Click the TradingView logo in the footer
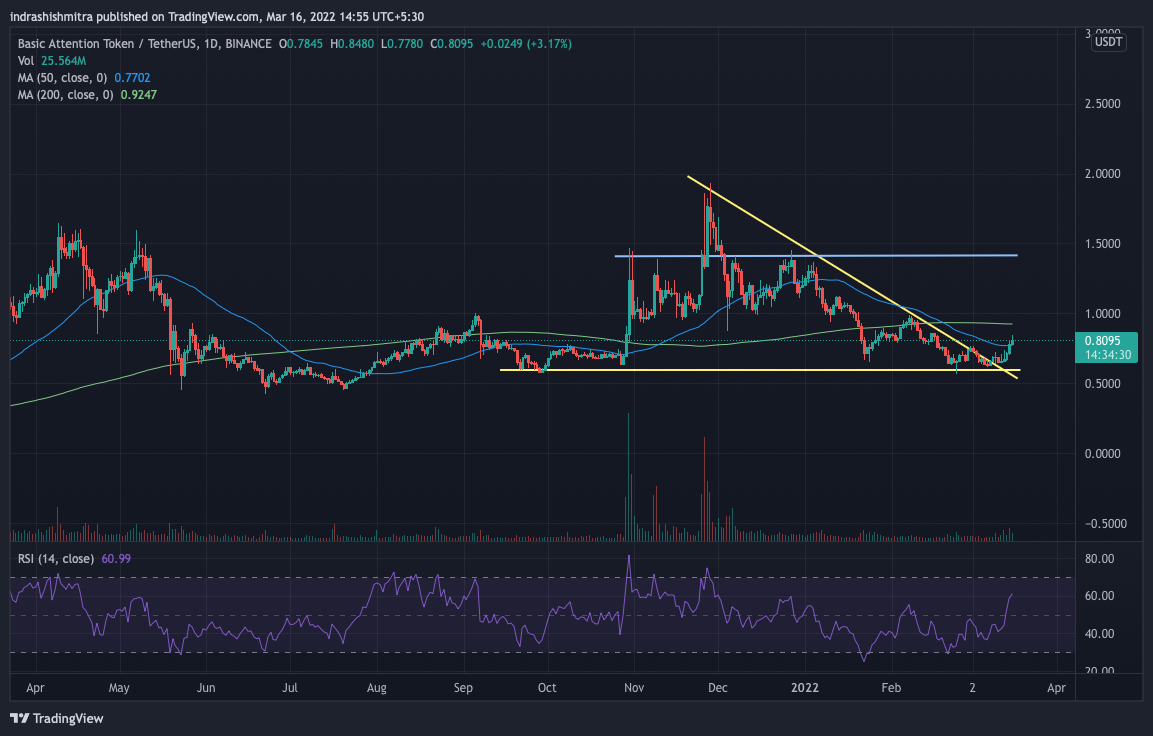This screenshot has width=1153, height=736. [x=57, y=718]
